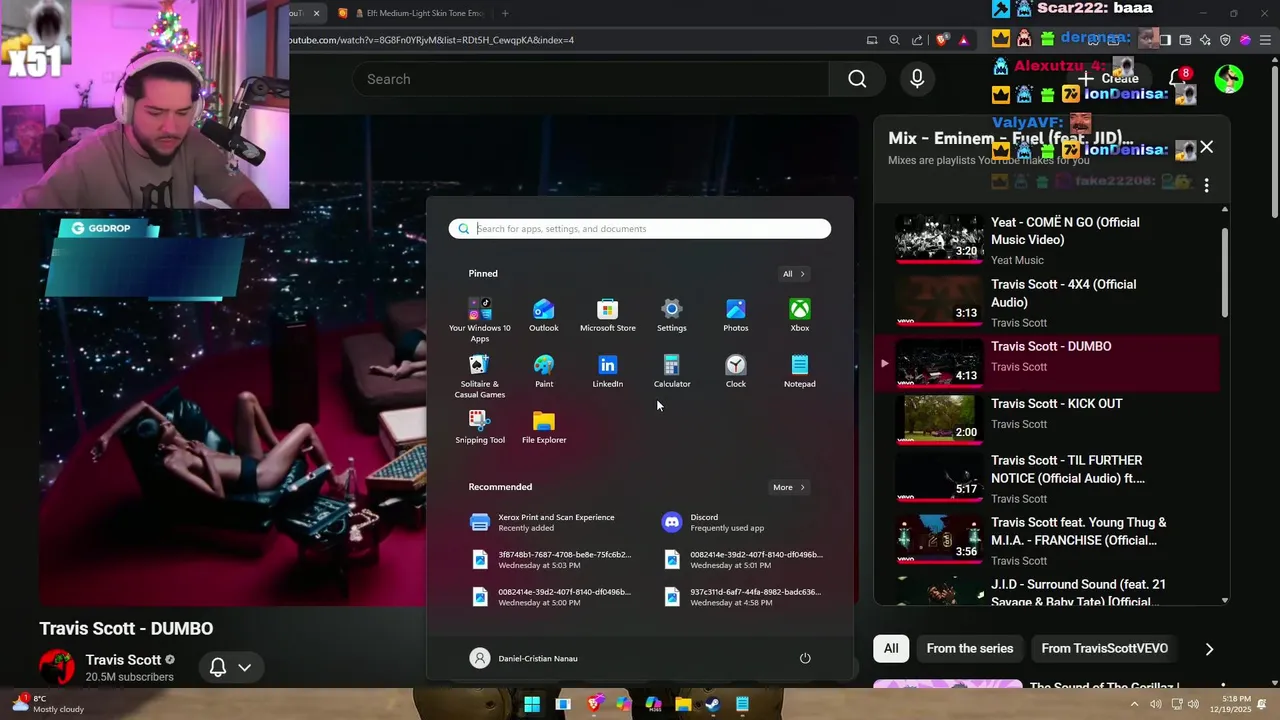Screen dimensions: 1280x720
Task: Open Your Windows 10 Apps folder
Action: point(480,319)
